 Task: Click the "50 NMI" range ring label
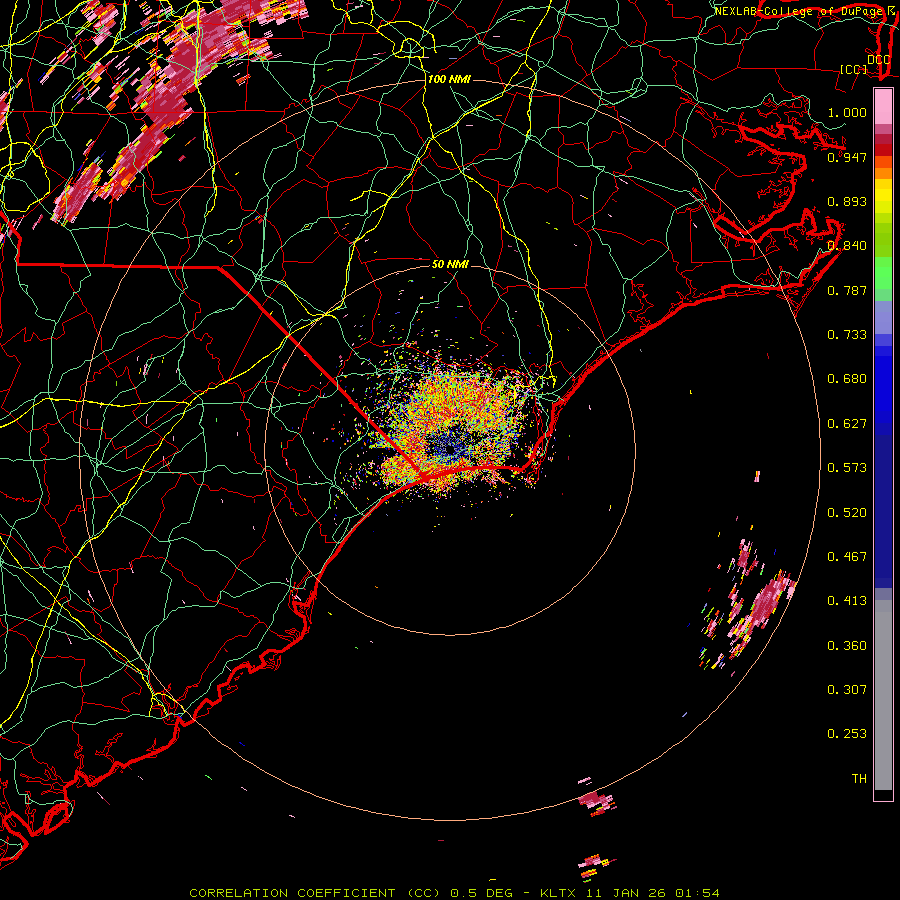450,264
